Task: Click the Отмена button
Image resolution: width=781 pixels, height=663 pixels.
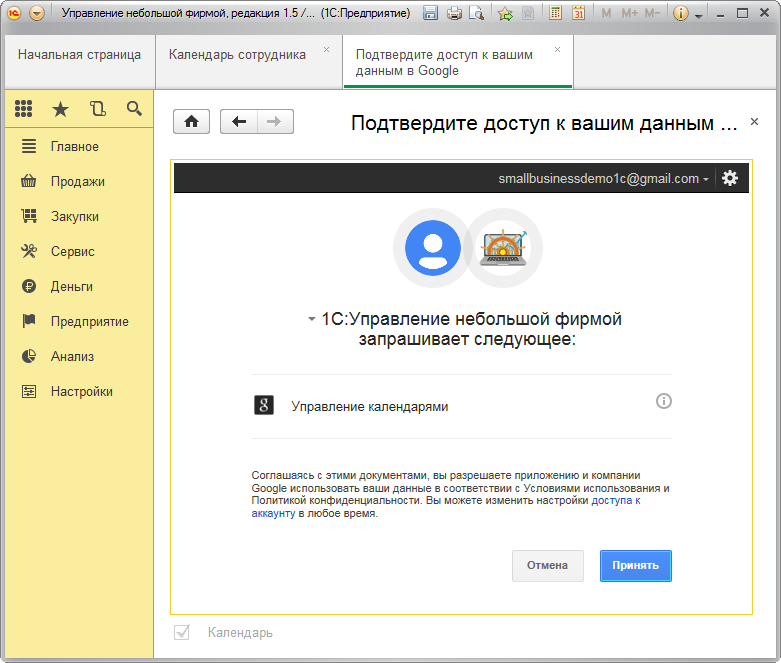Action: pos(547,565)
